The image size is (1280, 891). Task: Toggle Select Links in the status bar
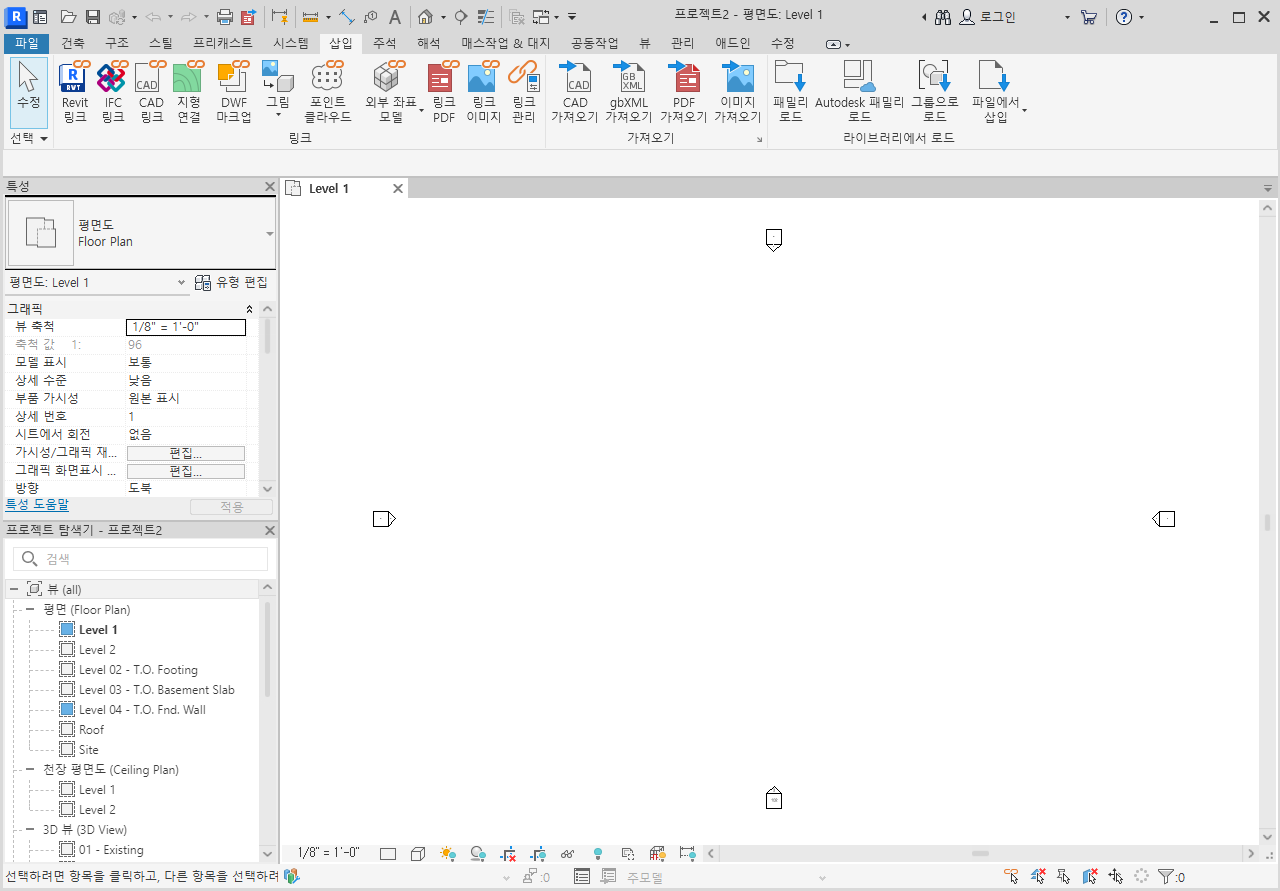click(1012, 877)
